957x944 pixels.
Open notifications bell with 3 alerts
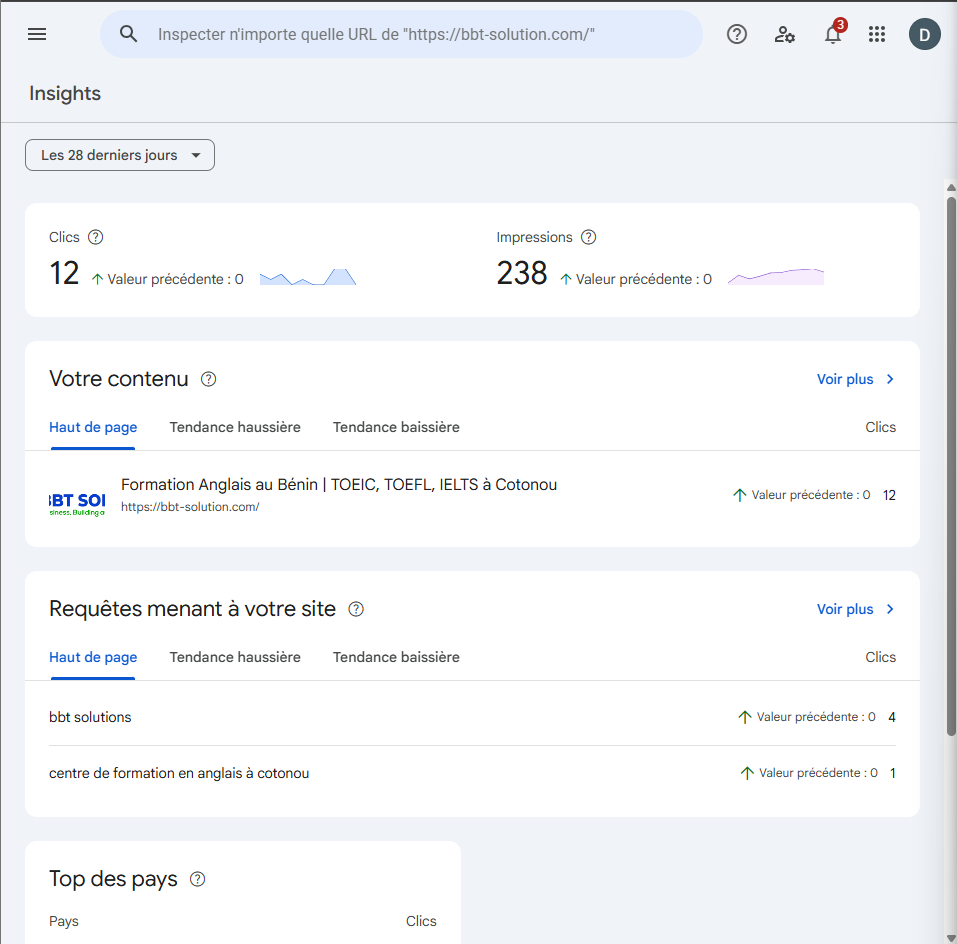pos(834,33)
